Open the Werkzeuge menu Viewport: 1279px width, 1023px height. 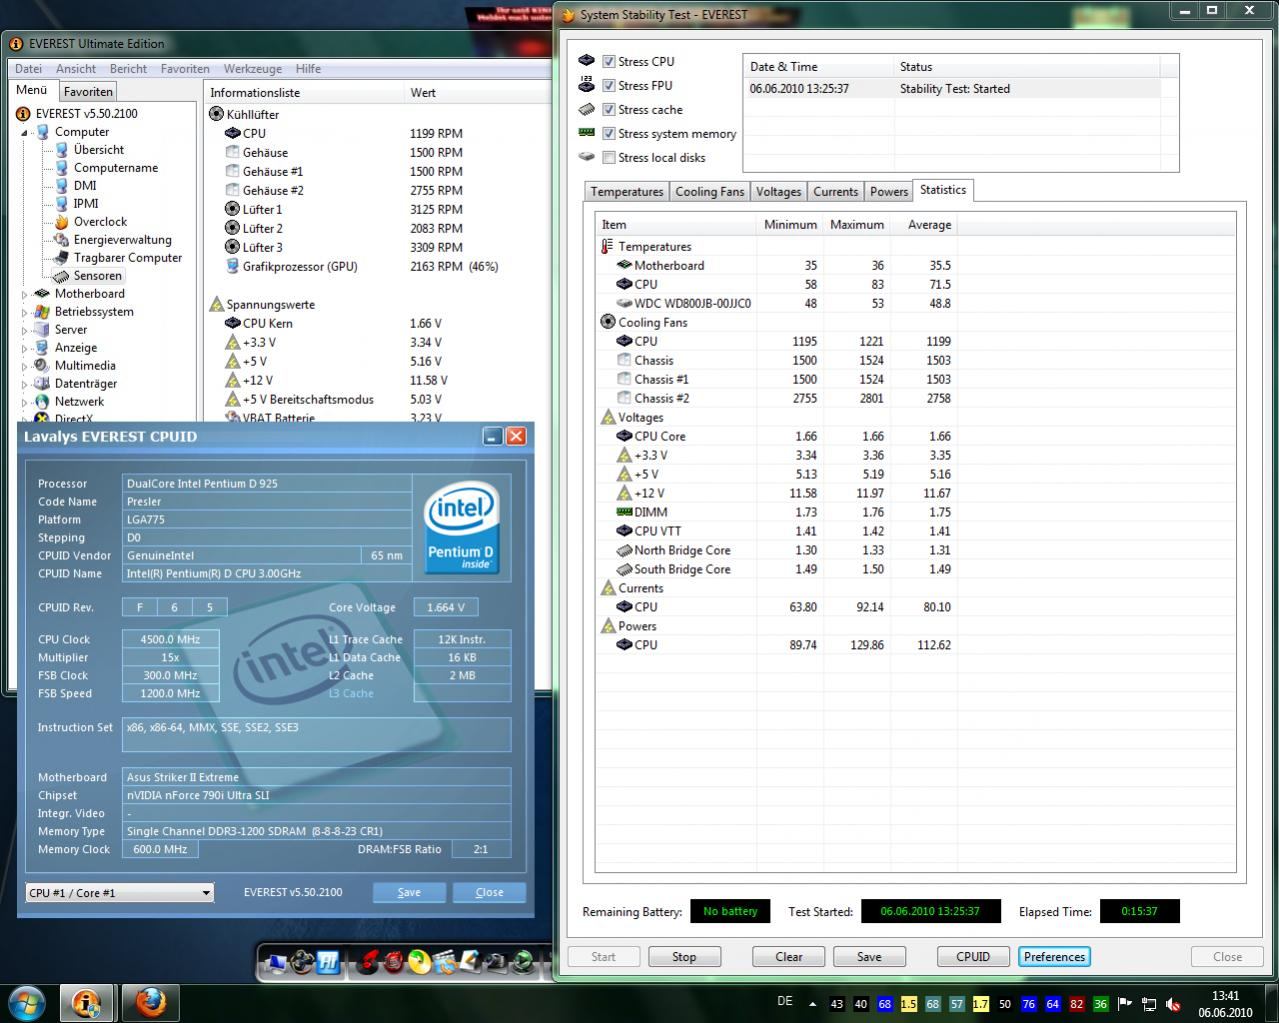pos(253,69)
